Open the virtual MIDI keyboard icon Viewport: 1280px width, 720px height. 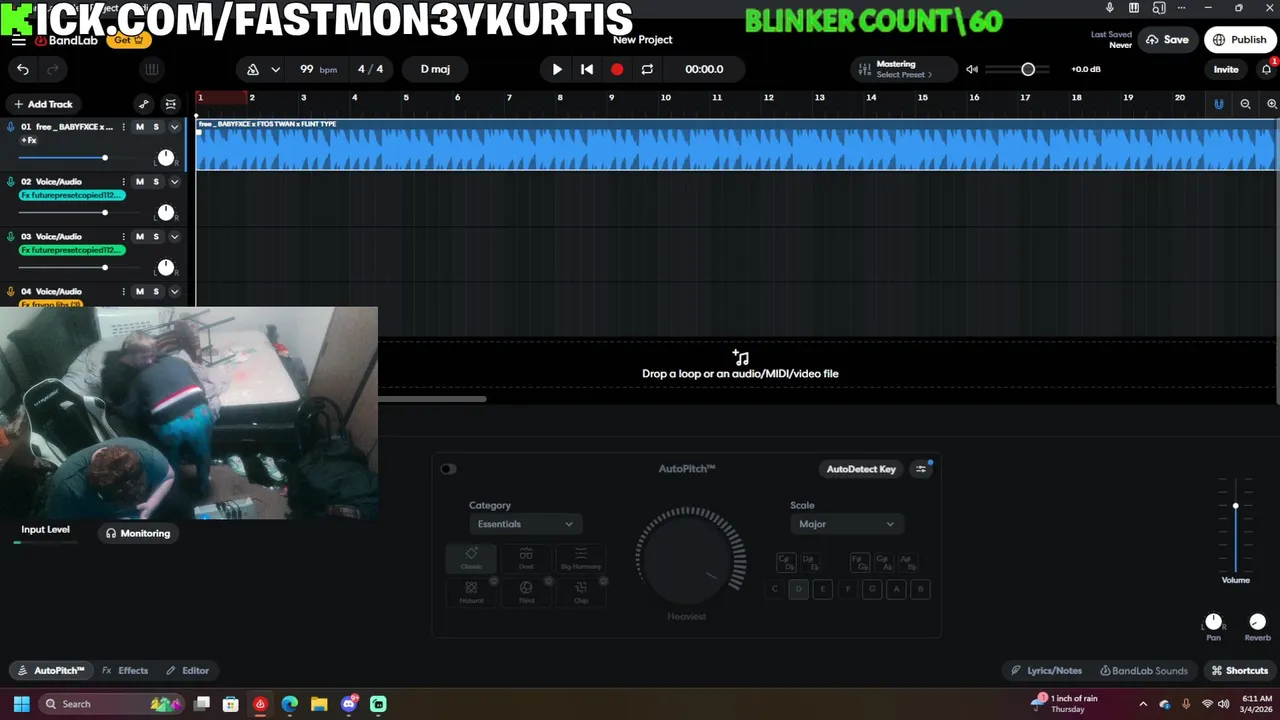click(152, 69)
